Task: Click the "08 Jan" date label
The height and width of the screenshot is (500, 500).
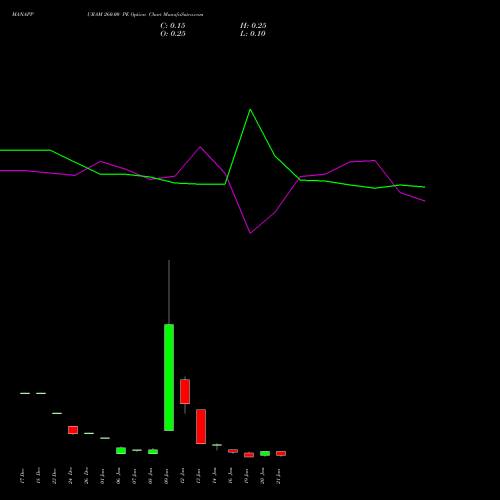Action: (x=150, y=476)
